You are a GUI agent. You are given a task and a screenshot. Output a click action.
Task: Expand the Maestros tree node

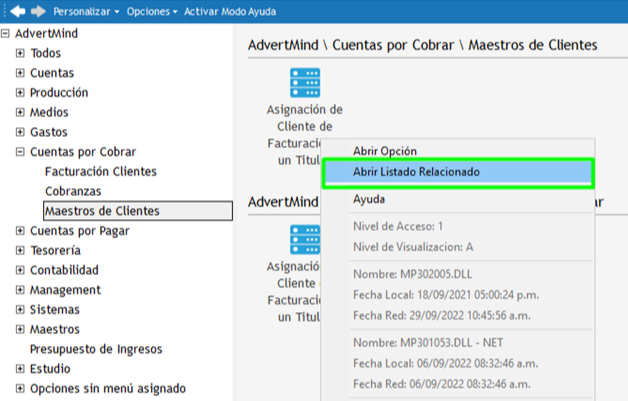pos(20,329)
